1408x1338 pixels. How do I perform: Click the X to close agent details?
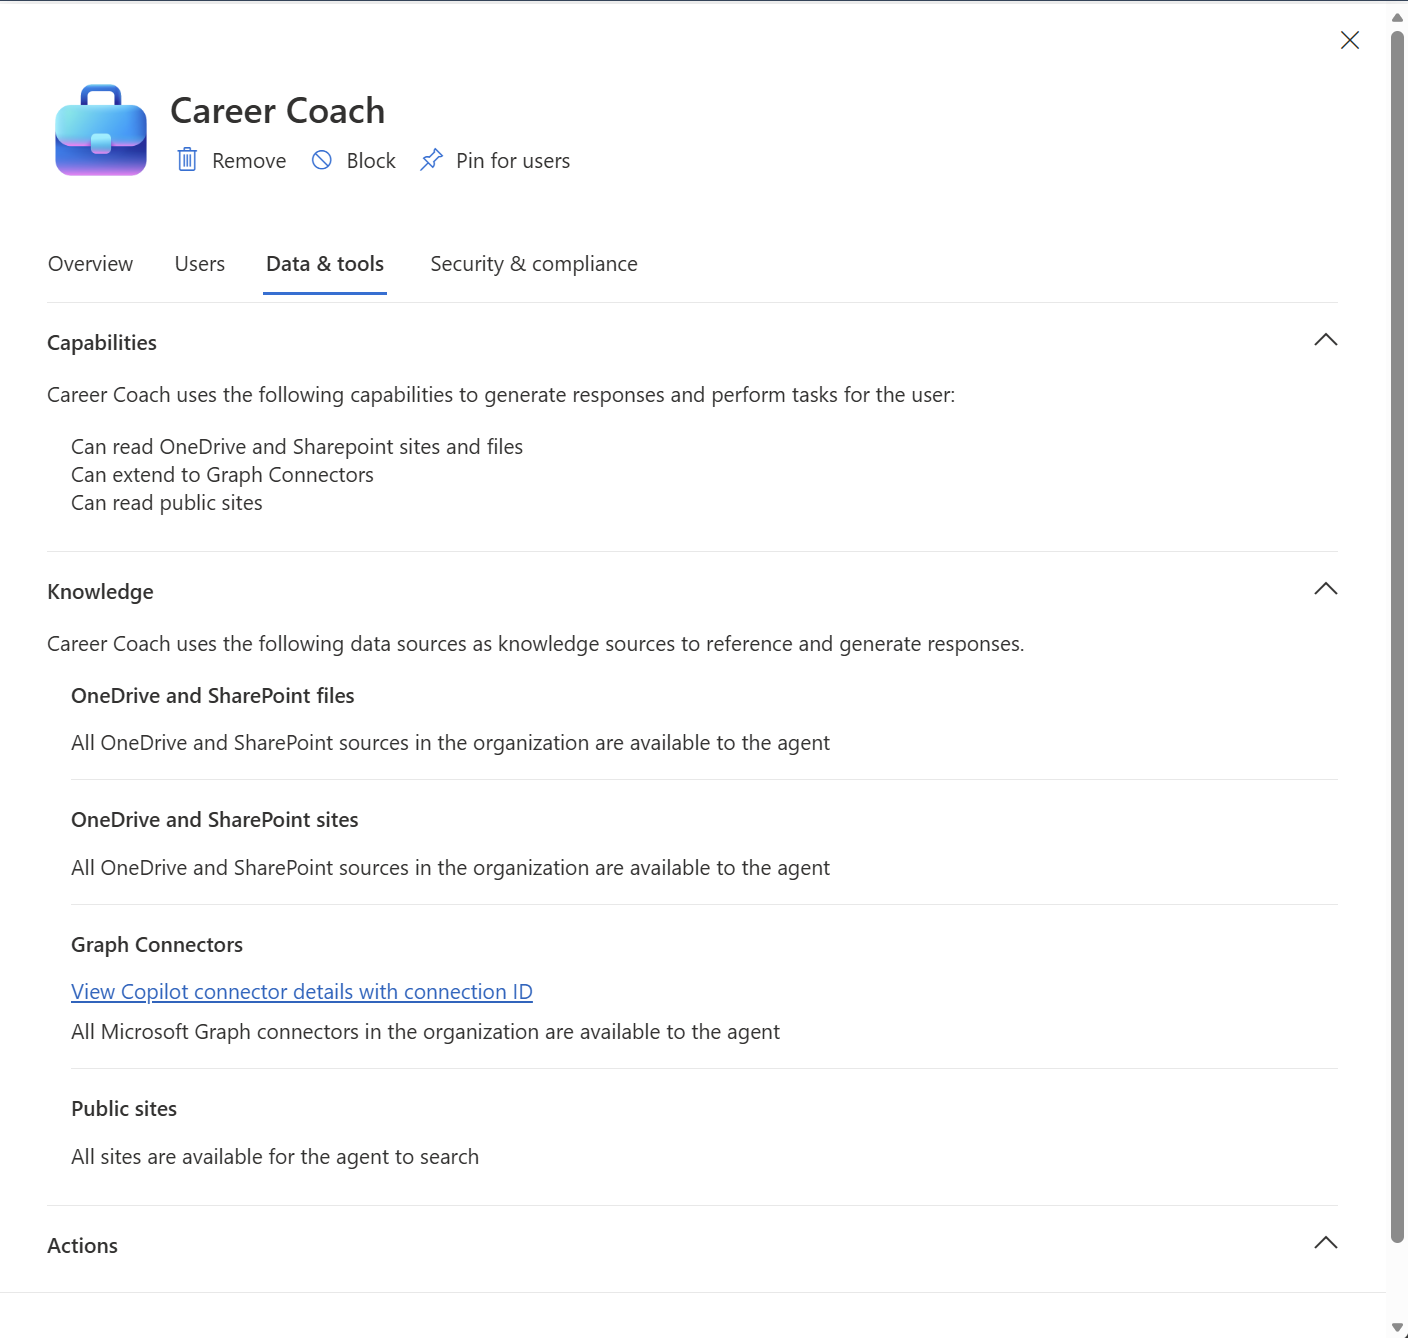(x=1349, y=40)
